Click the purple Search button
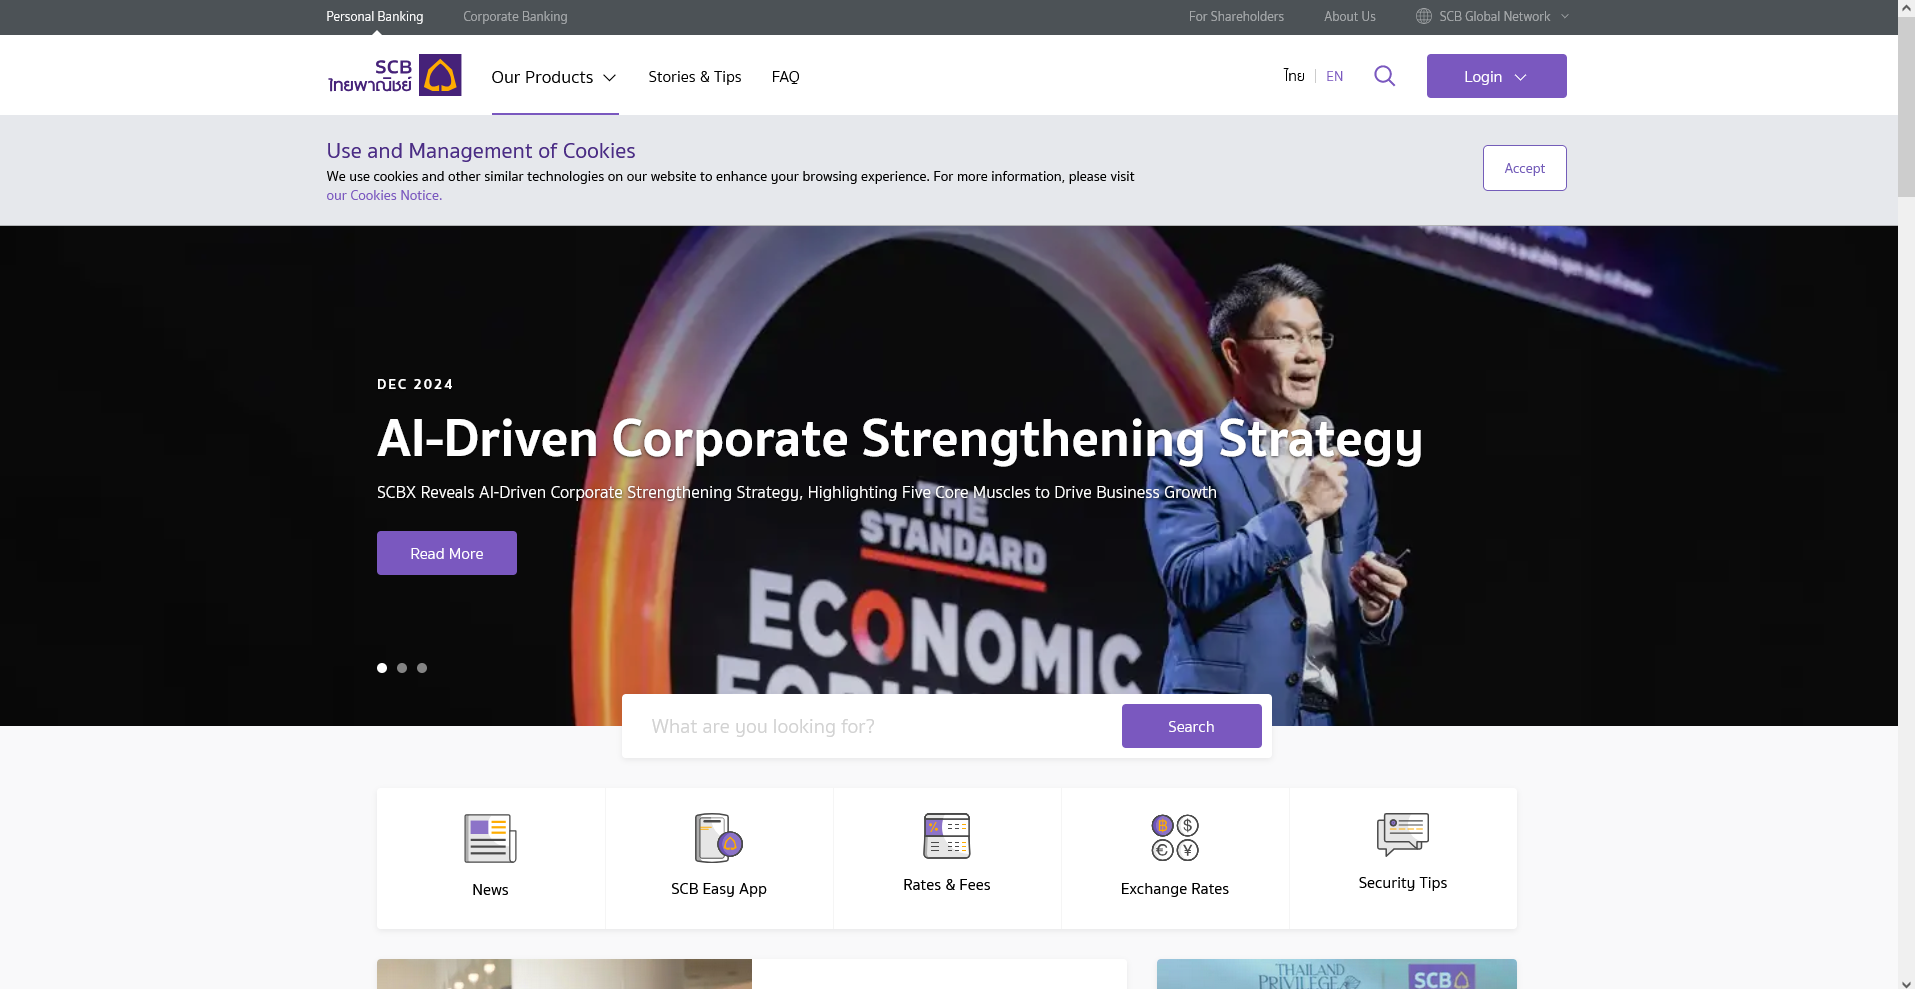 [x=1191, y=726]
